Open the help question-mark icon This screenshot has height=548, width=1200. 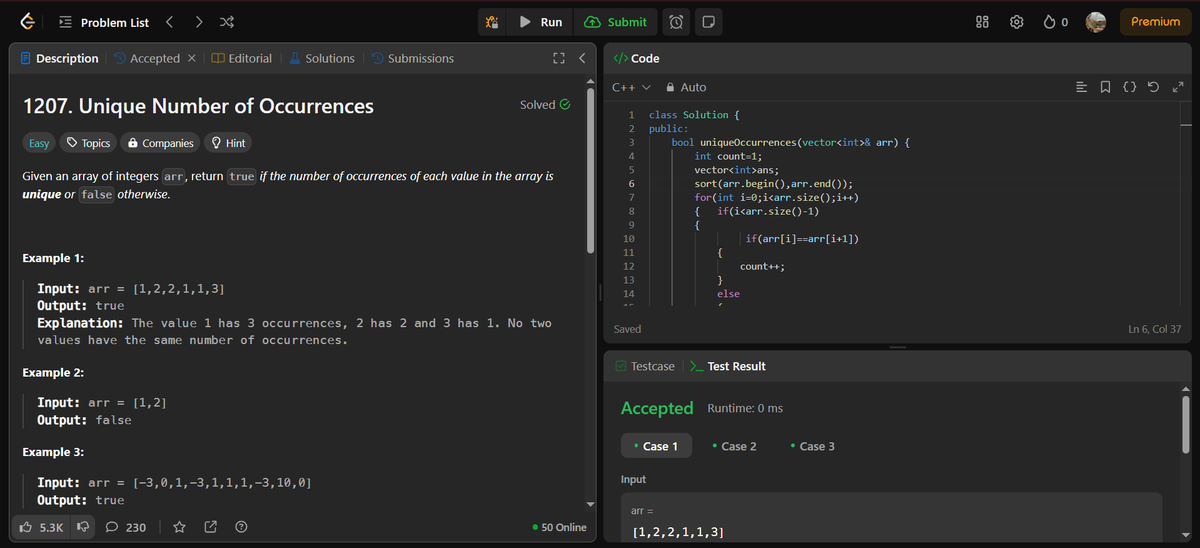click(x=241, y=527)
